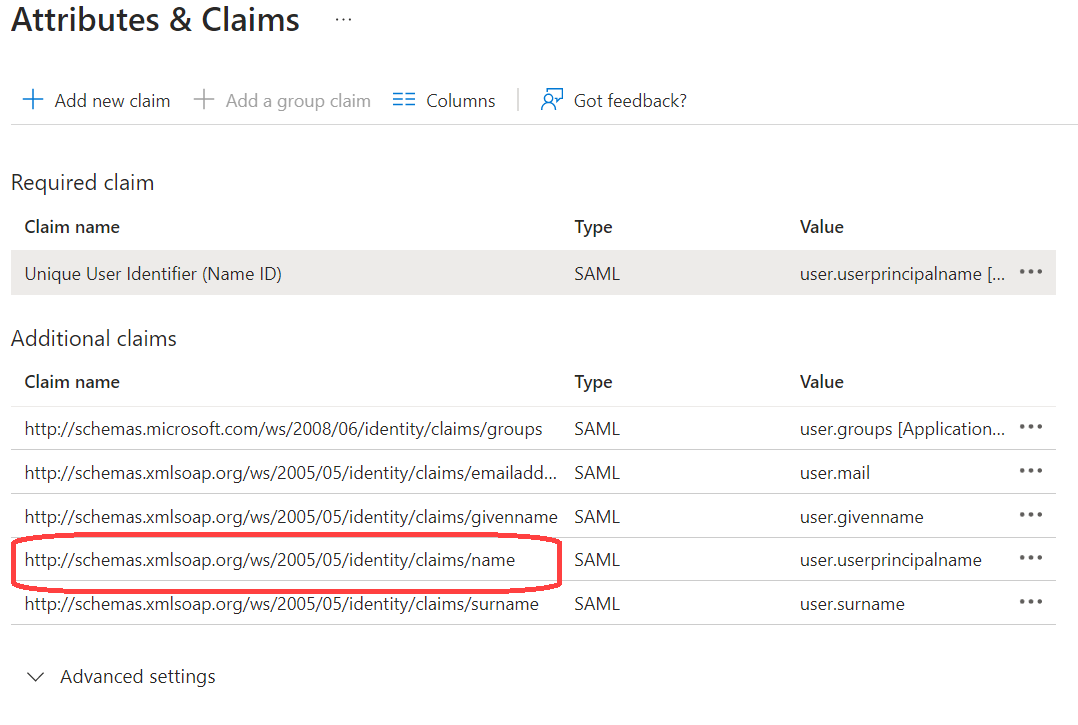This screenshot has height=725, width=1078.
Task: Open ellipsis menu for the user.surname claim
Action: coord(1030,603)
